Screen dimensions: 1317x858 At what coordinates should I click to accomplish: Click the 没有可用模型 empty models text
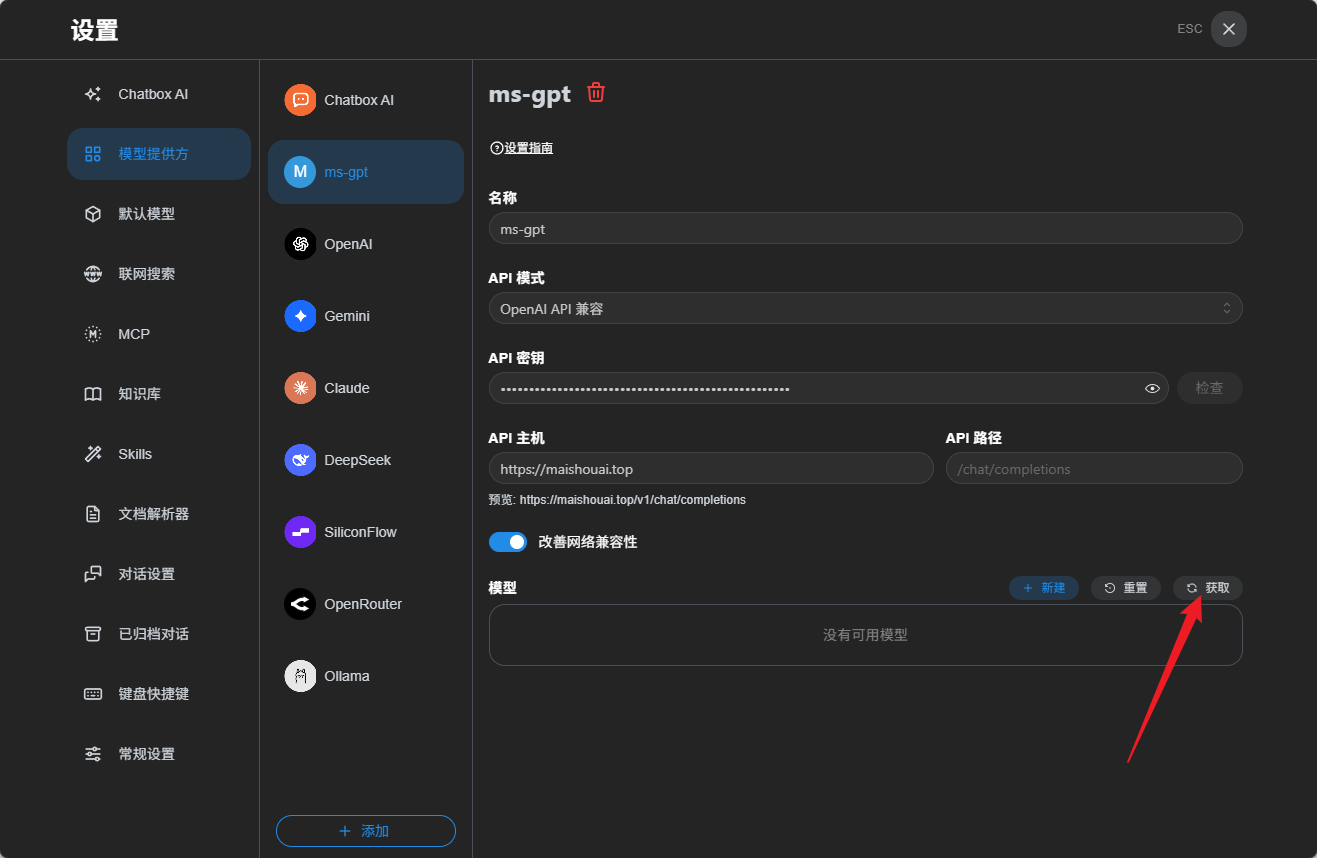tap(865, 635)
